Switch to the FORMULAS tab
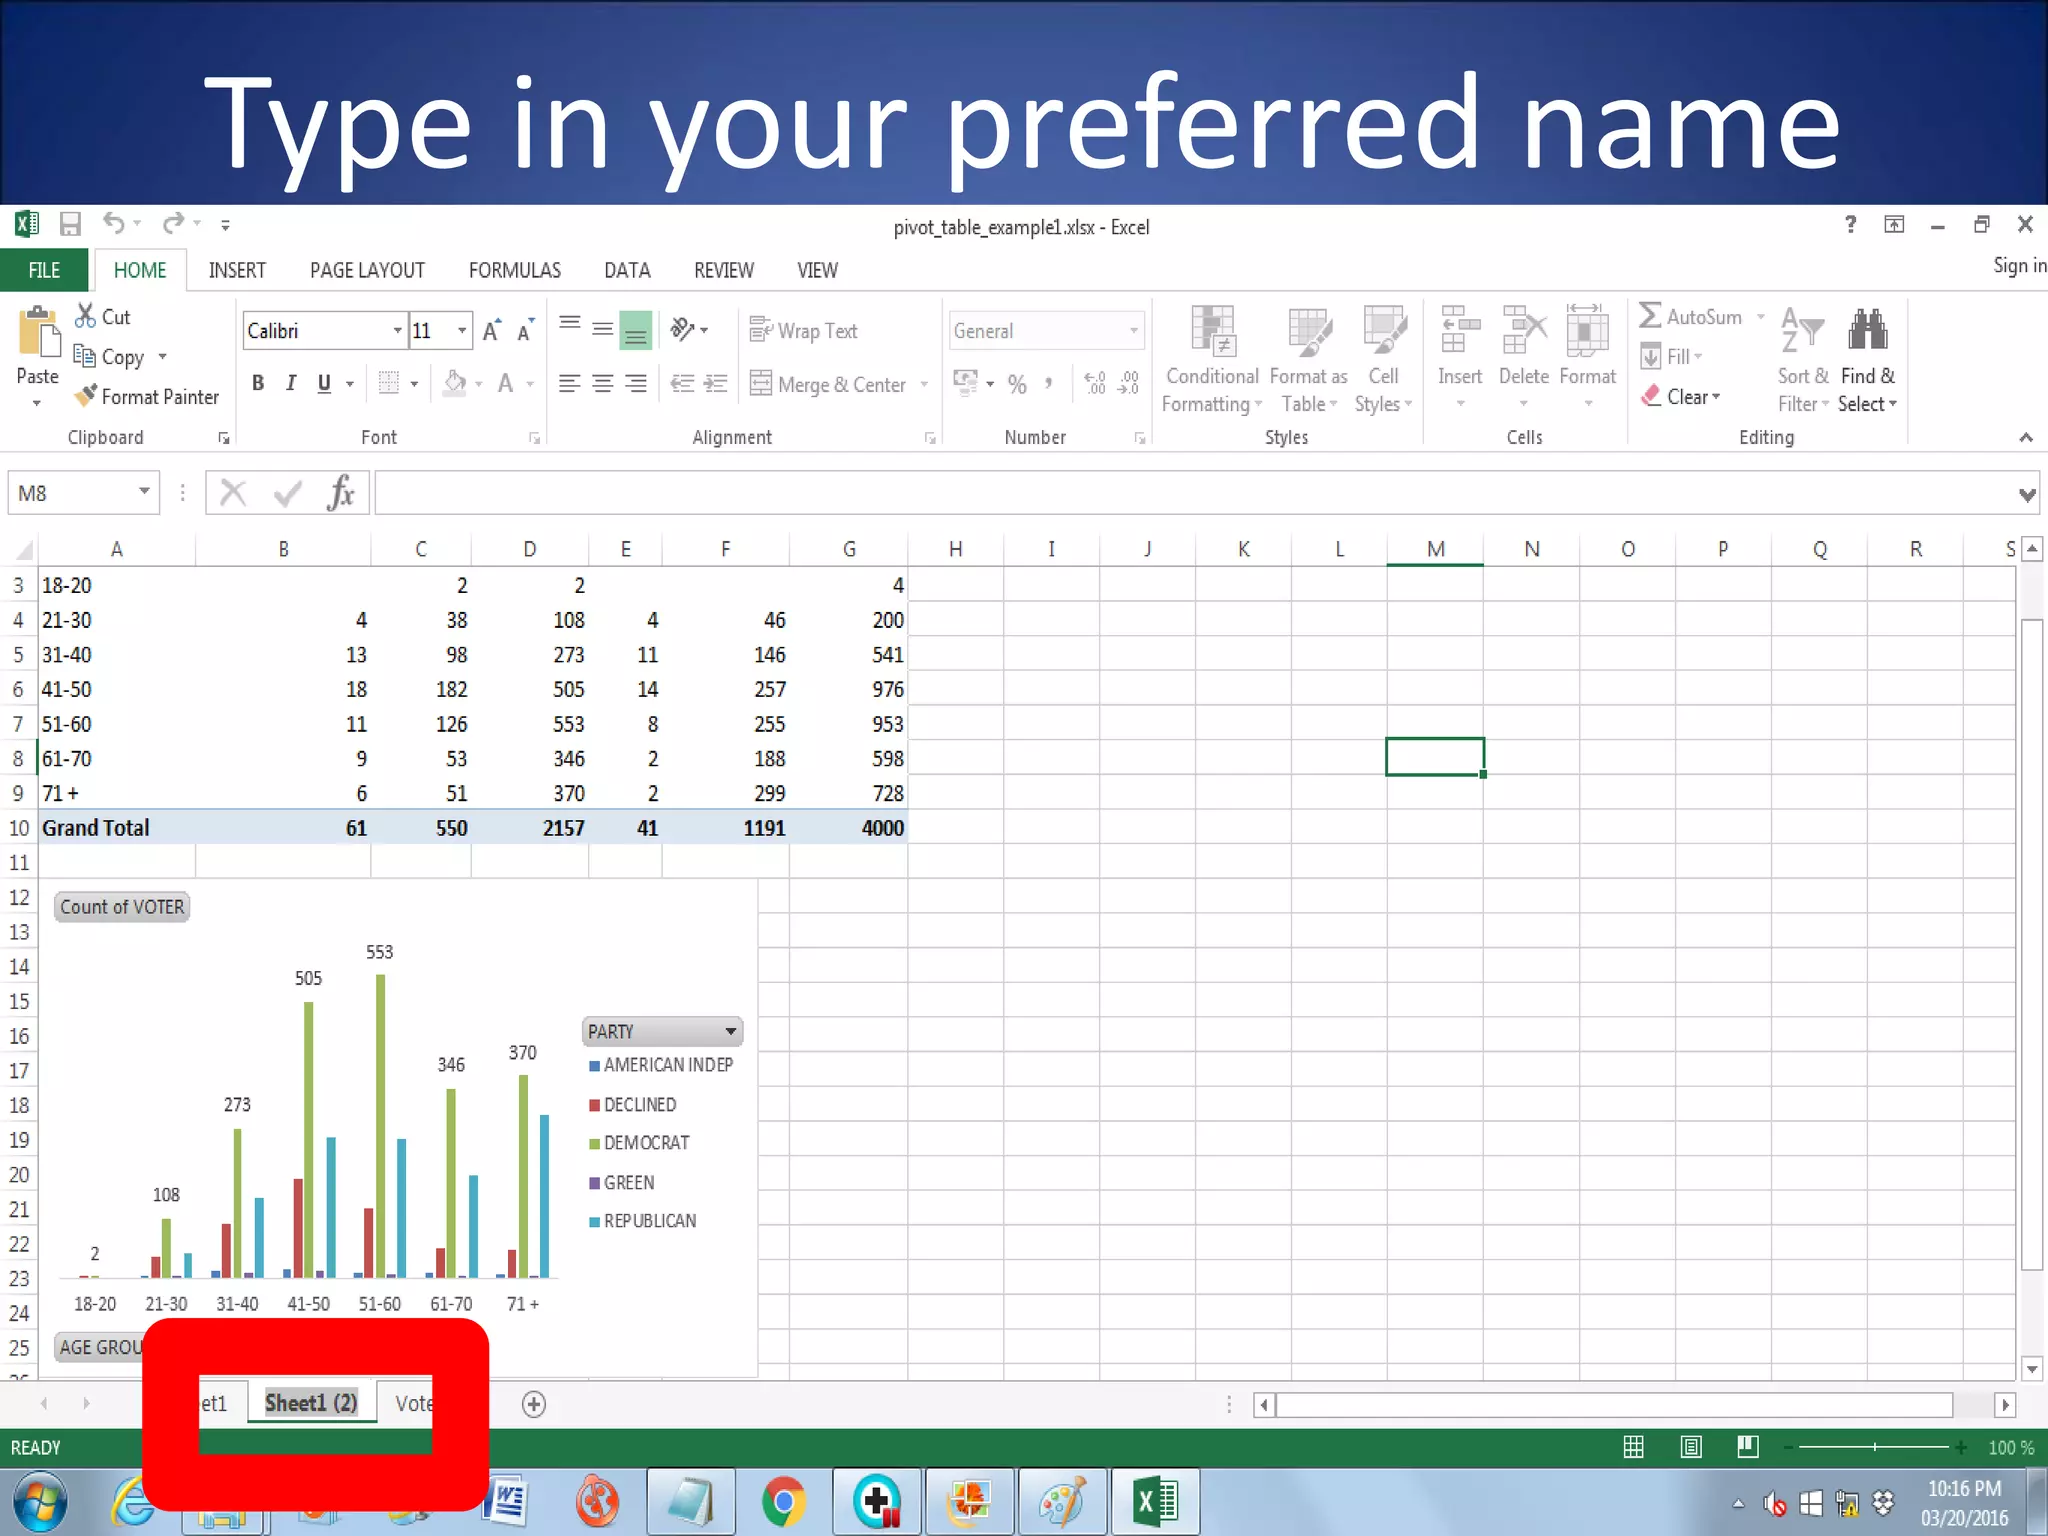This screenshot has height=1536, width=2048. point(514,270)
